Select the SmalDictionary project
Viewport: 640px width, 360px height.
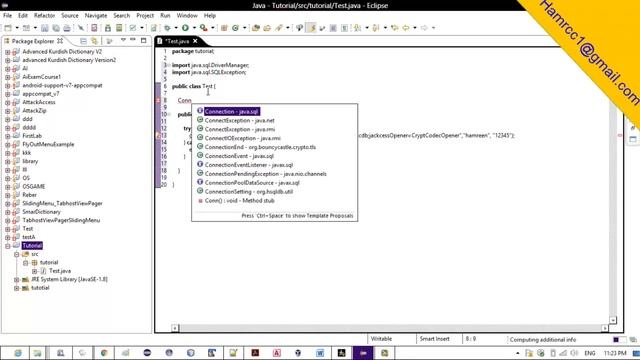41,212
